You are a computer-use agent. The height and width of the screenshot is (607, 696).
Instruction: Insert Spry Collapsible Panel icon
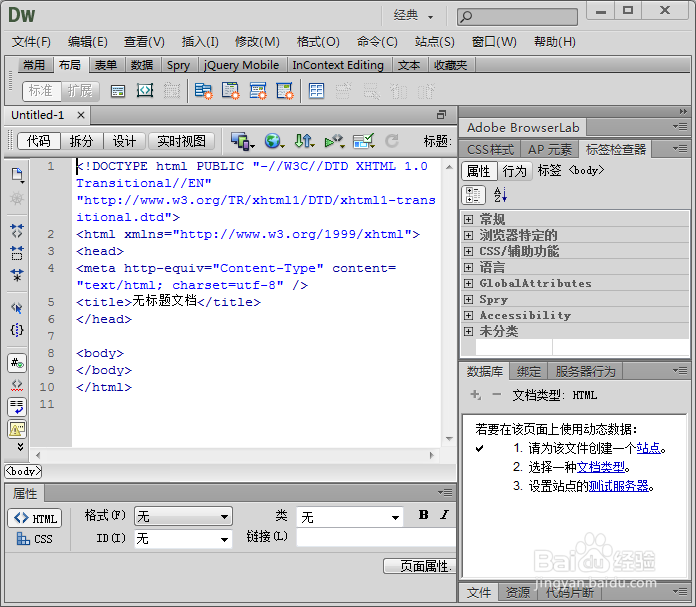pyautogui.click(x=285, y=91)
